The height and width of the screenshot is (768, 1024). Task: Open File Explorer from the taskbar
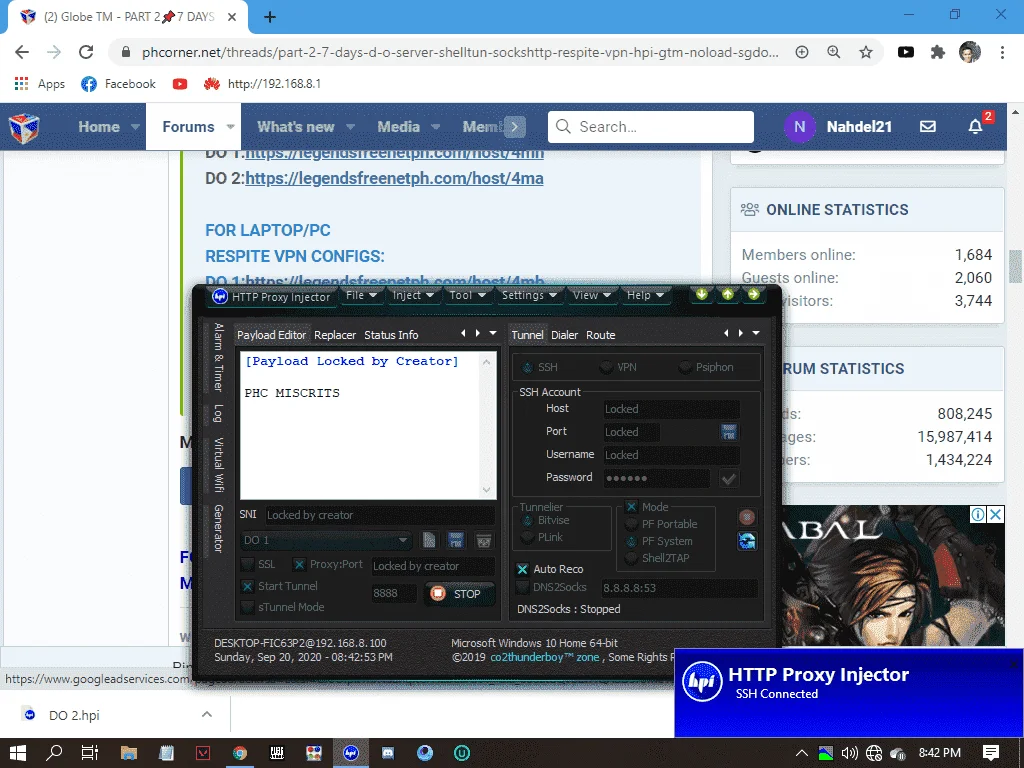coord(129,753)
